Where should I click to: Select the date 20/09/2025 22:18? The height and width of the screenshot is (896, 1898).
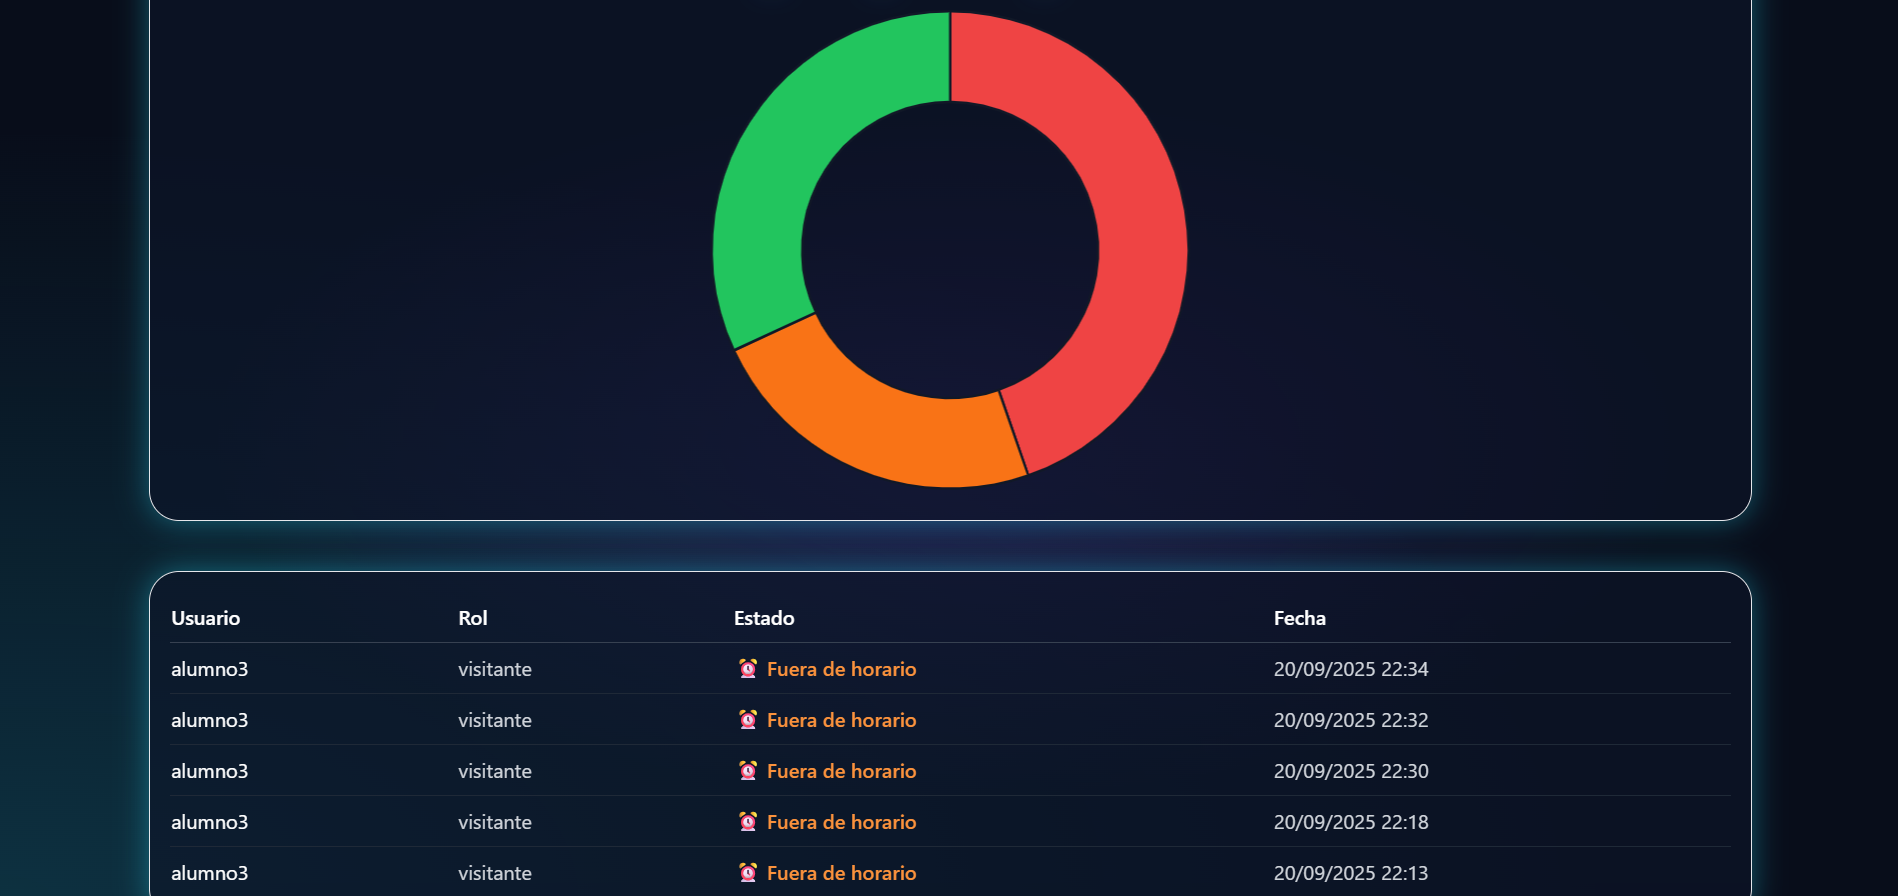1351,822
